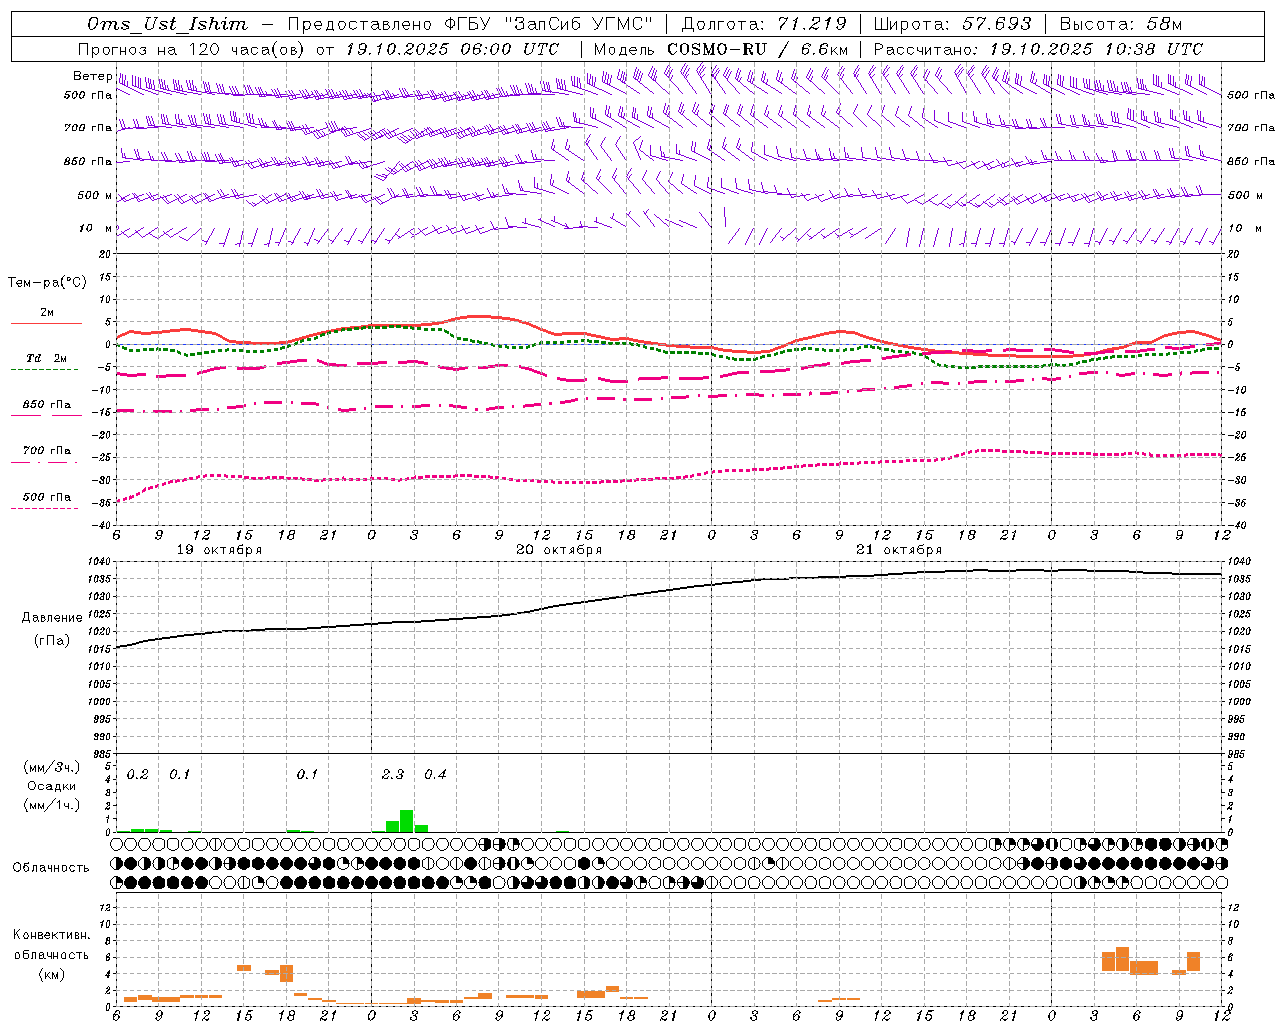Click the date label "21 октября"
Viewport: 1280px width, 1024px height.
click(x=899, y=550)
